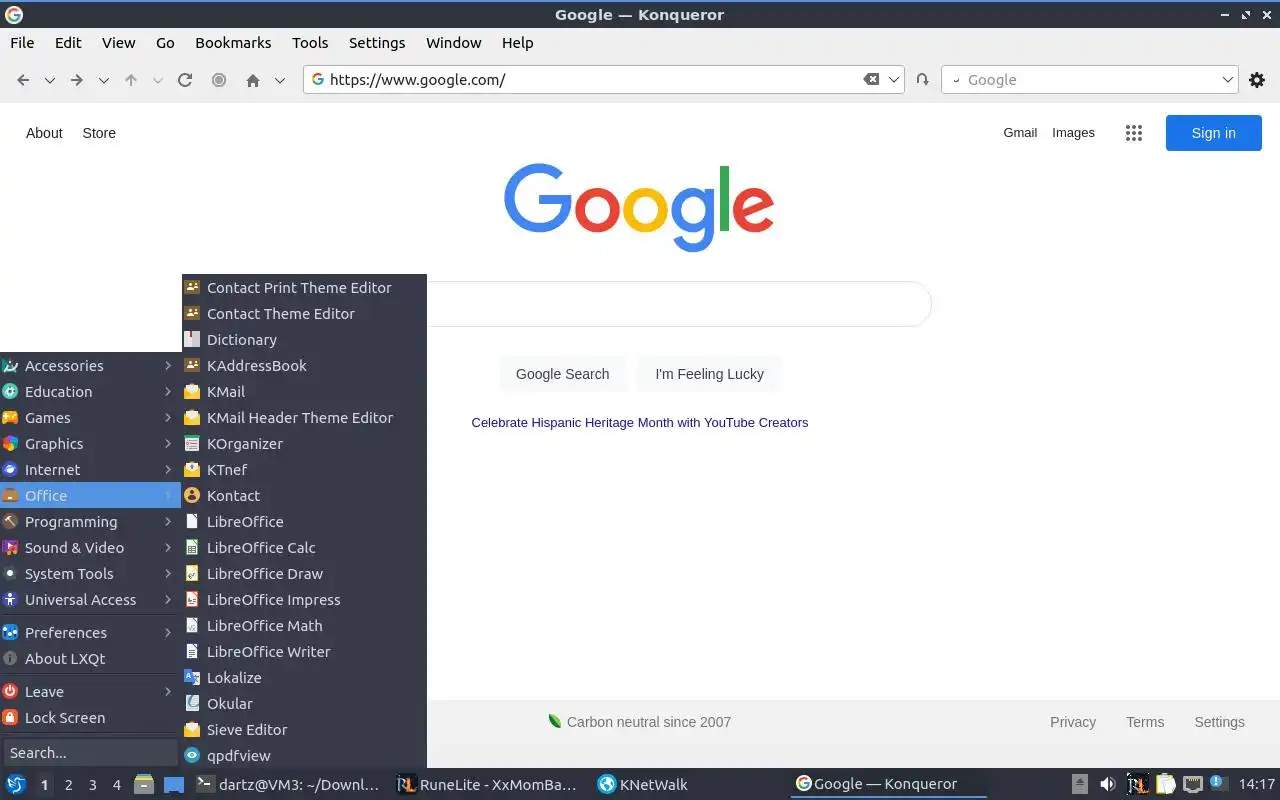Open the Window menu

tap(454, 43)
